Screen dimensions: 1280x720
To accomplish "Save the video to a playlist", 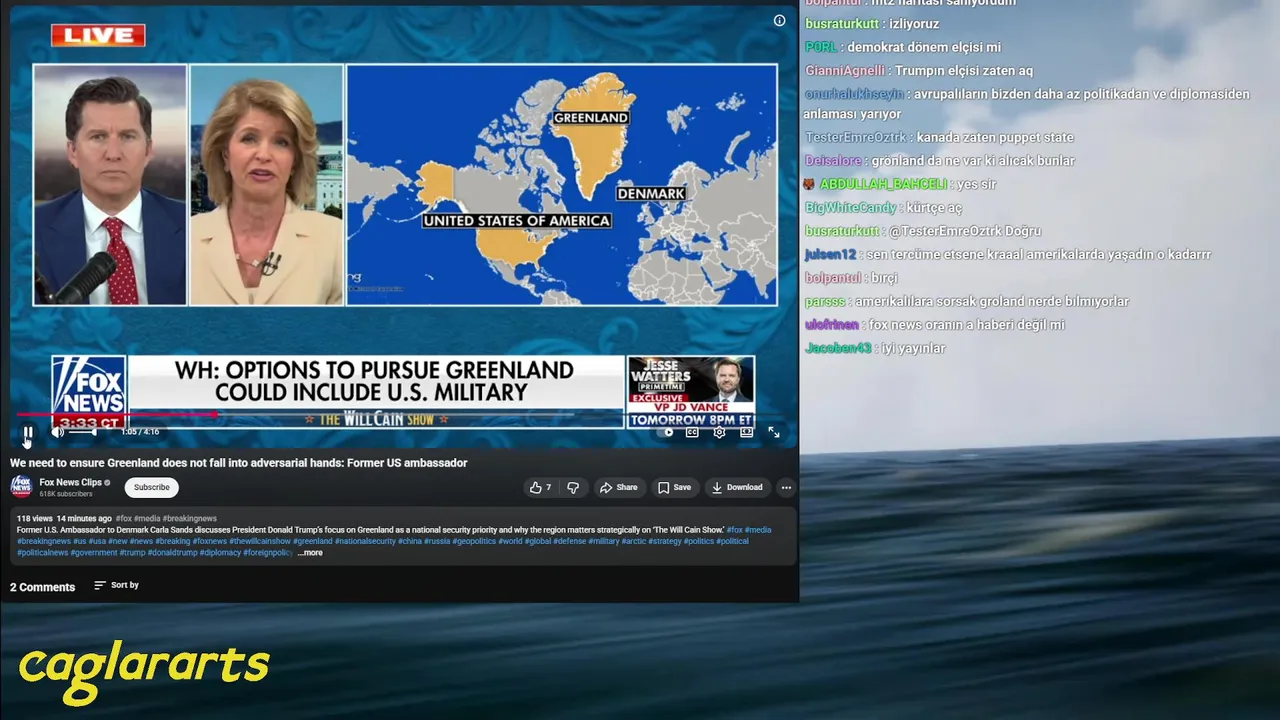I will [x=674, y=487].
